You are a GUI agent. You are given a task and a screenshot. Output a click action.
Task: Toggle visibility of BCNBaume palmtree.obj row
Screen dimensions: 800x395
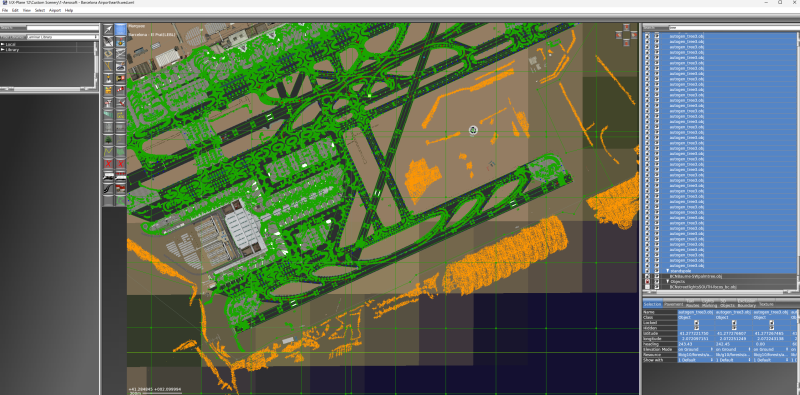click(x=657, y=276)
